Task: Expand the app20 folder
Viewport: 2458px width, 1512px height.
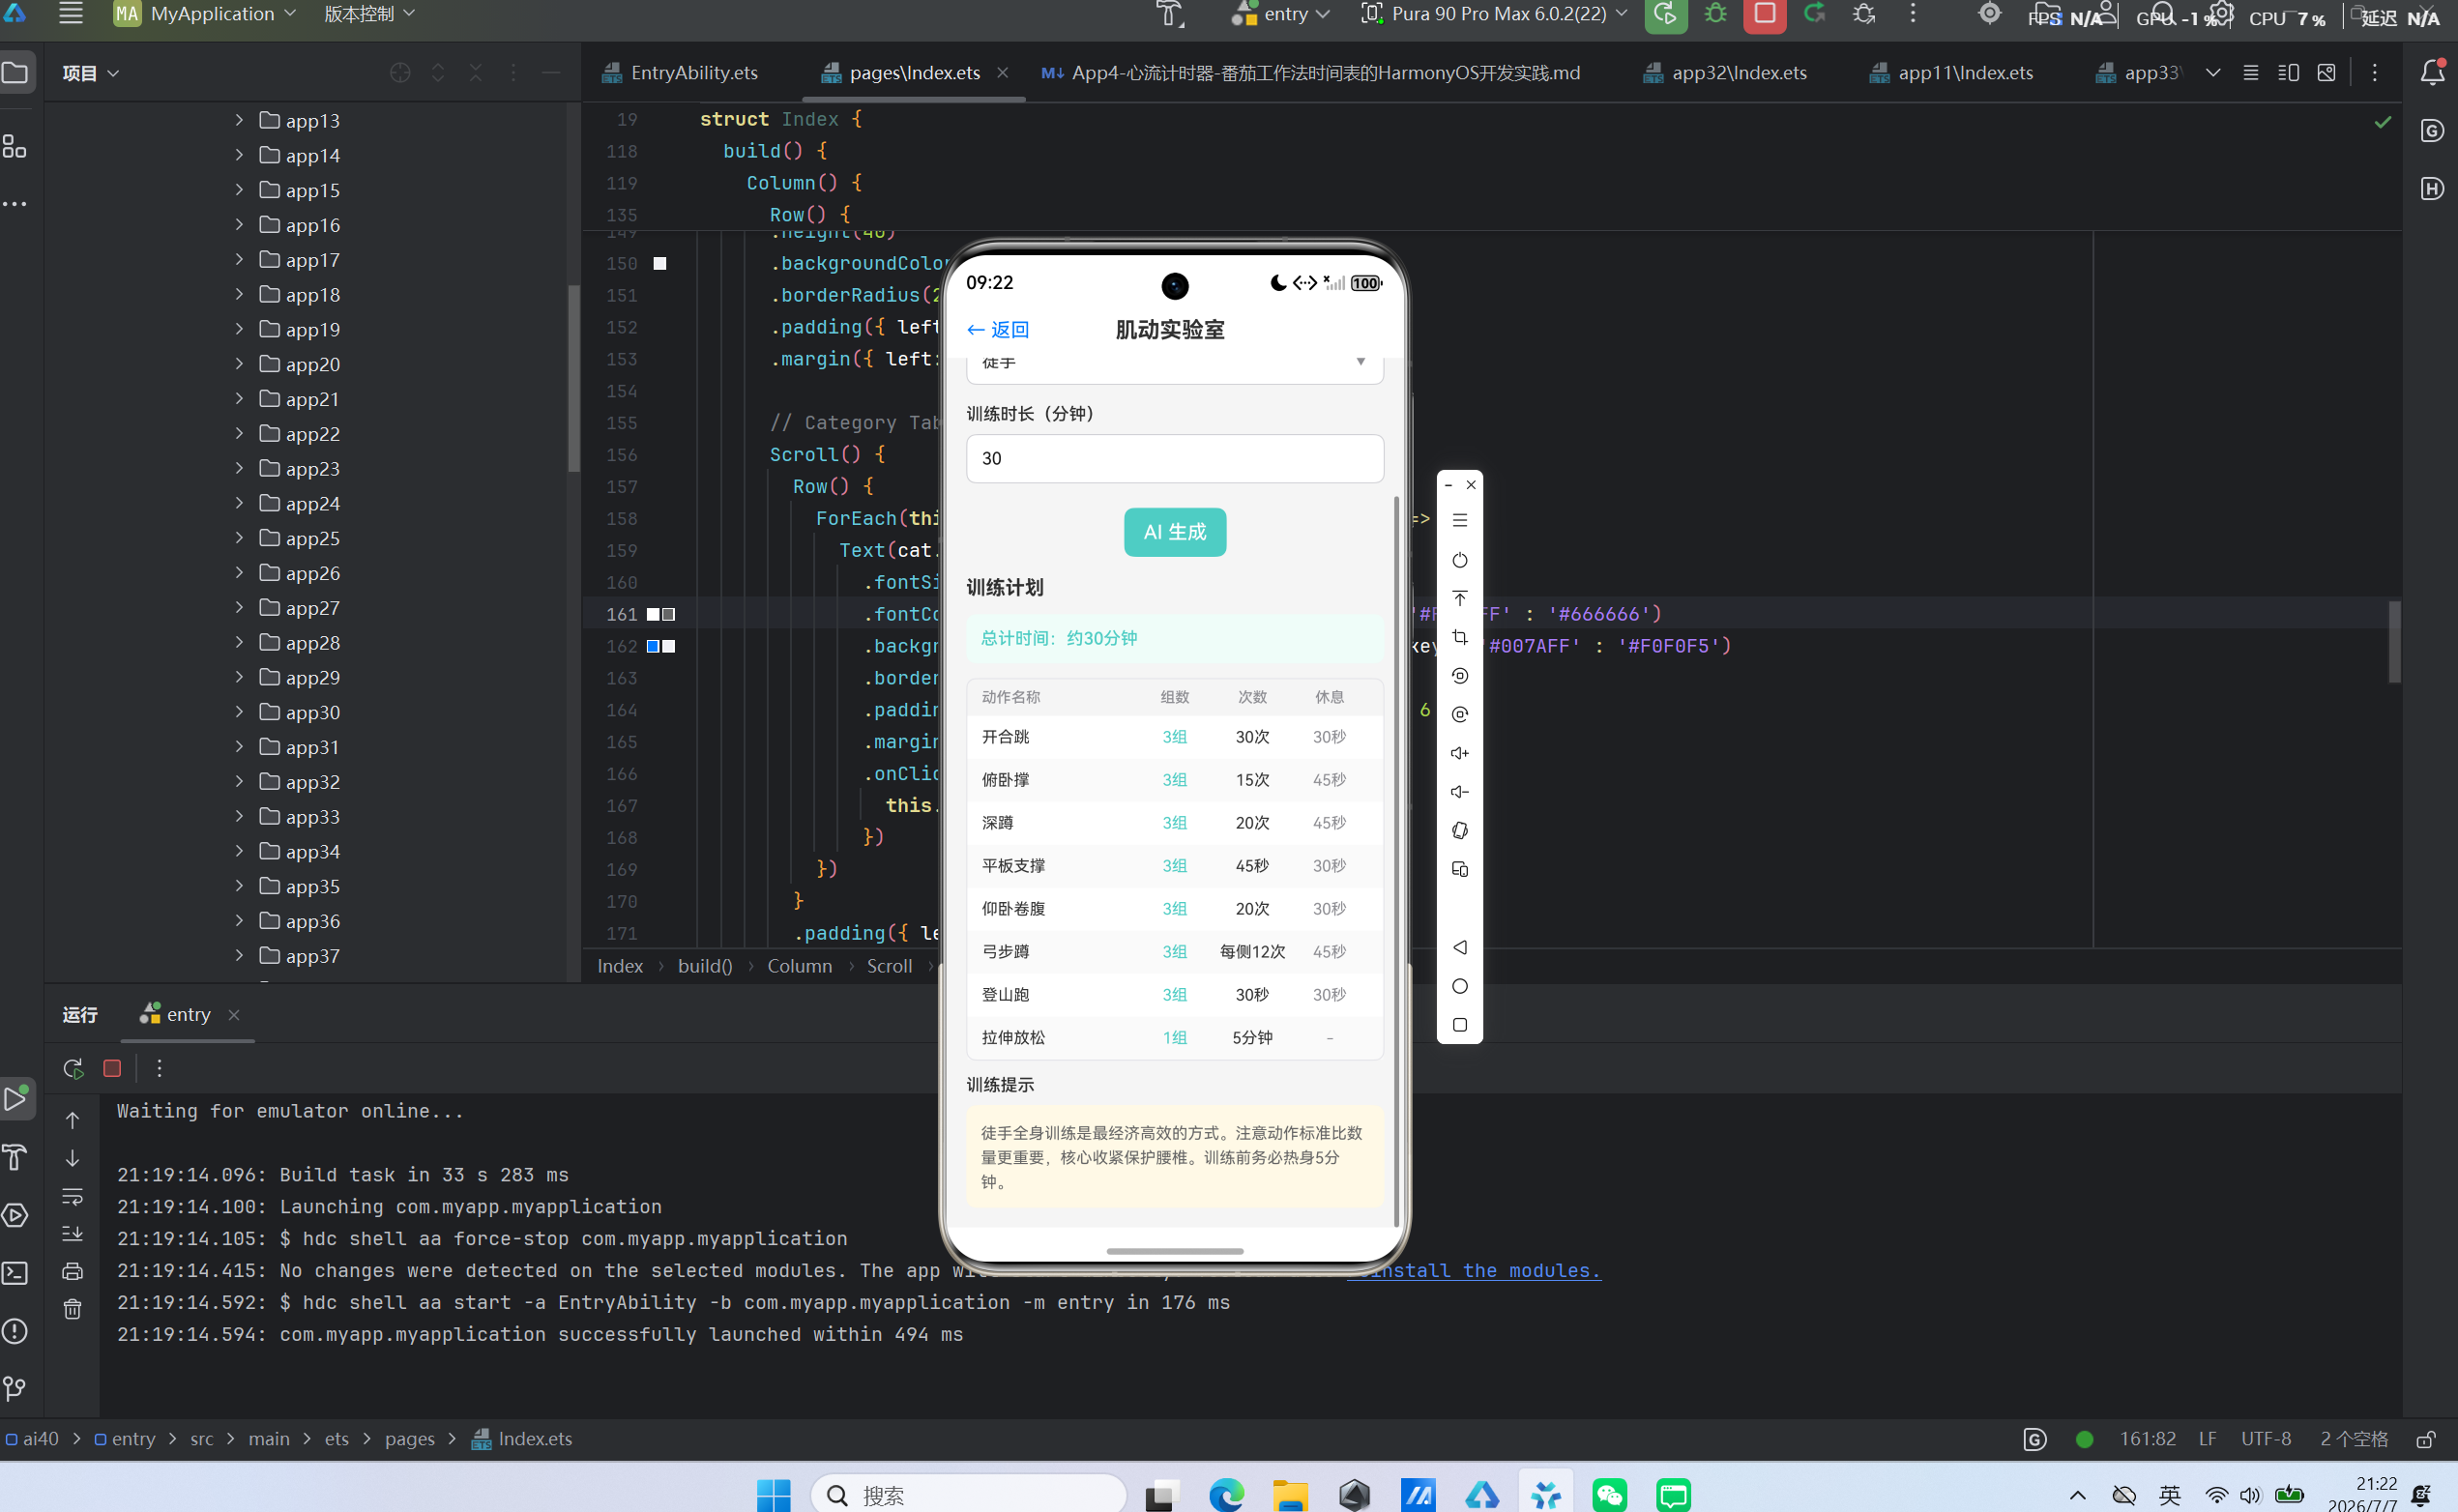Action: point(240,364)
